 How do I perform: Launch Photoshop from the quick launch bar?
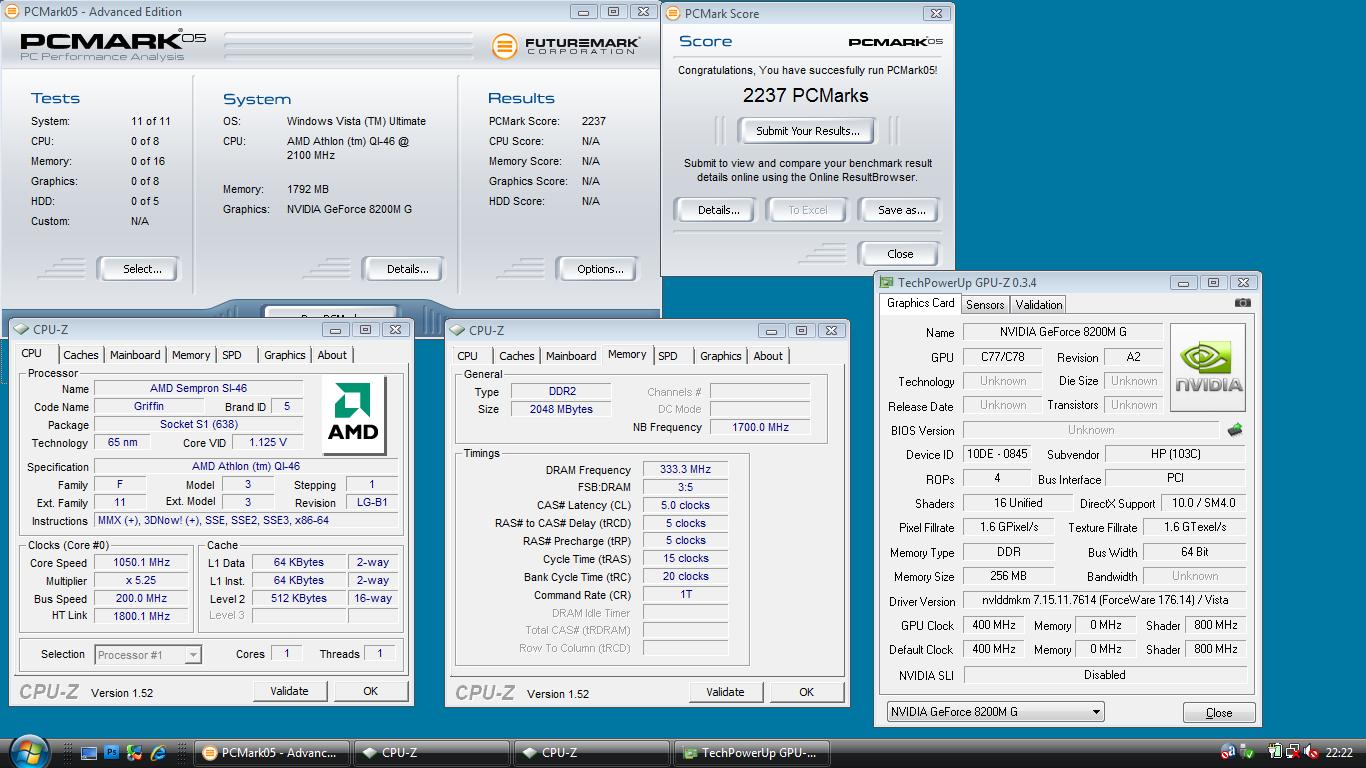pos(112,753)
